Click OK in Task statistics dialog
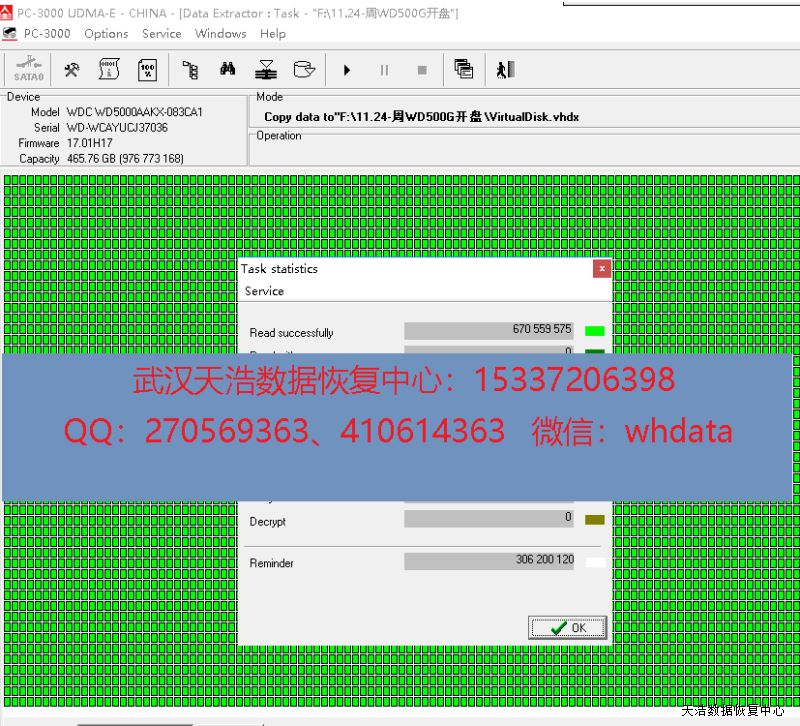The image size is (800, 726). click(568, 628)
